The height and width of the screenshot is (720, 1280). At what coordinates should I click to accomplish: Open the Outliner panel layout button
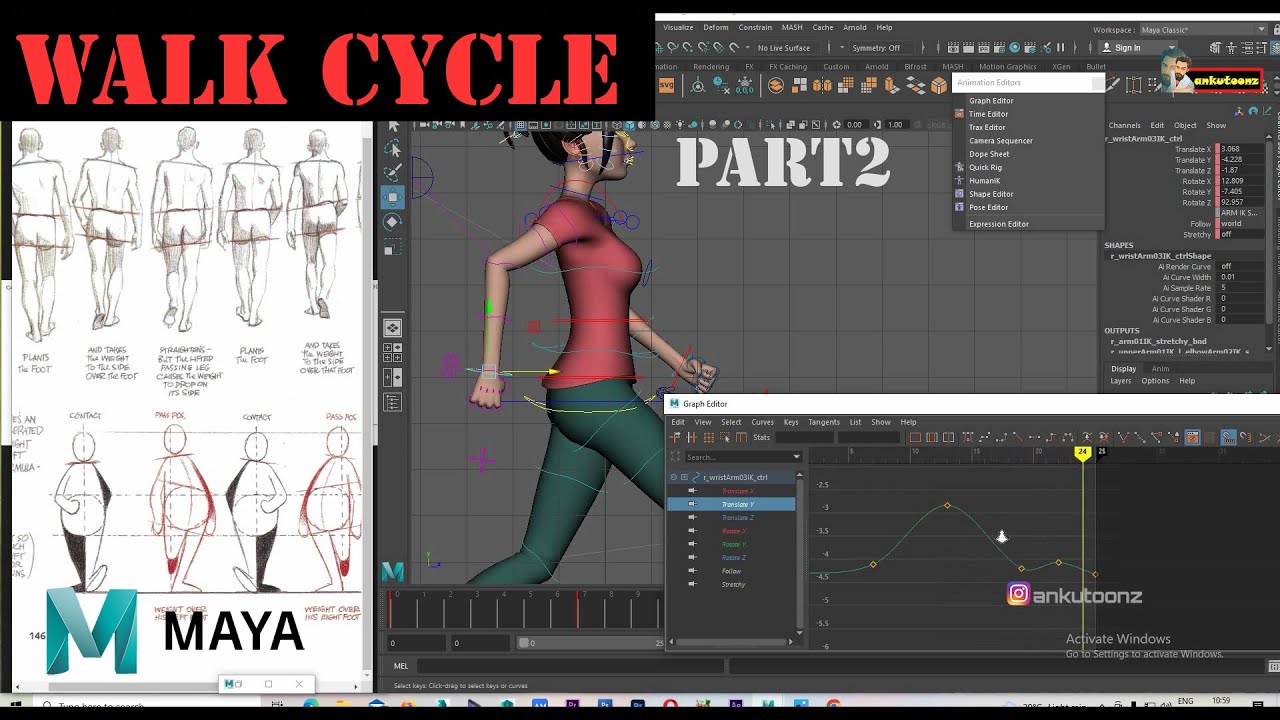click(392, 403)
